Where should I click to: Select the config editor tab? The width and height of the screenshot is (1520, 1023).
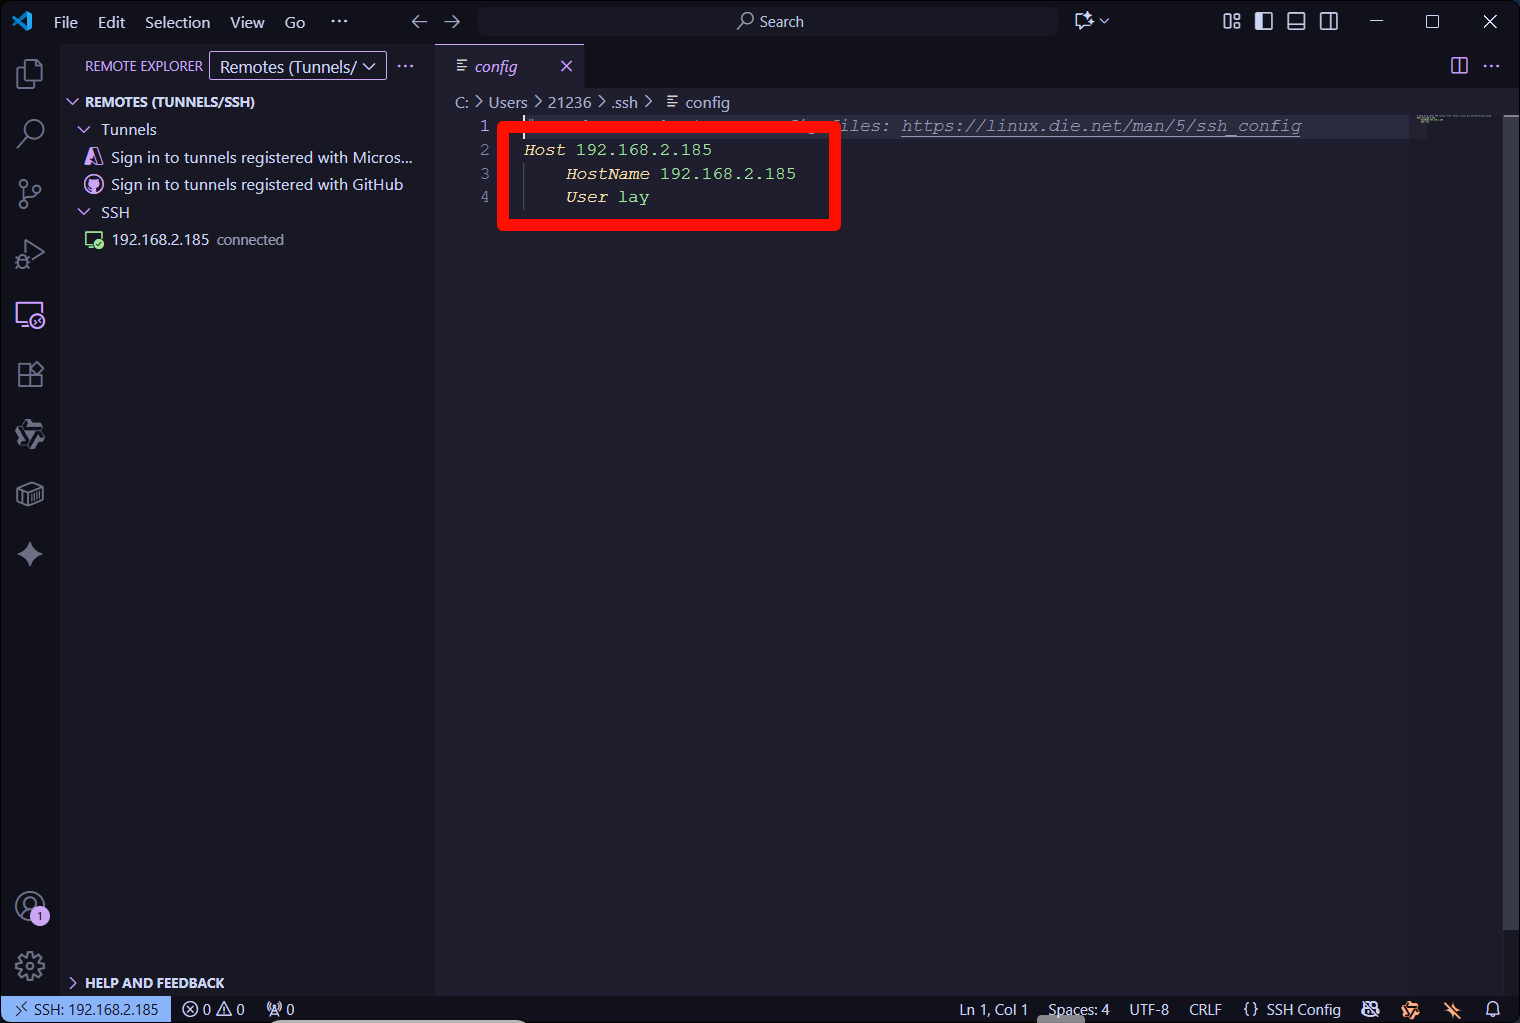[x=496, y=66]
